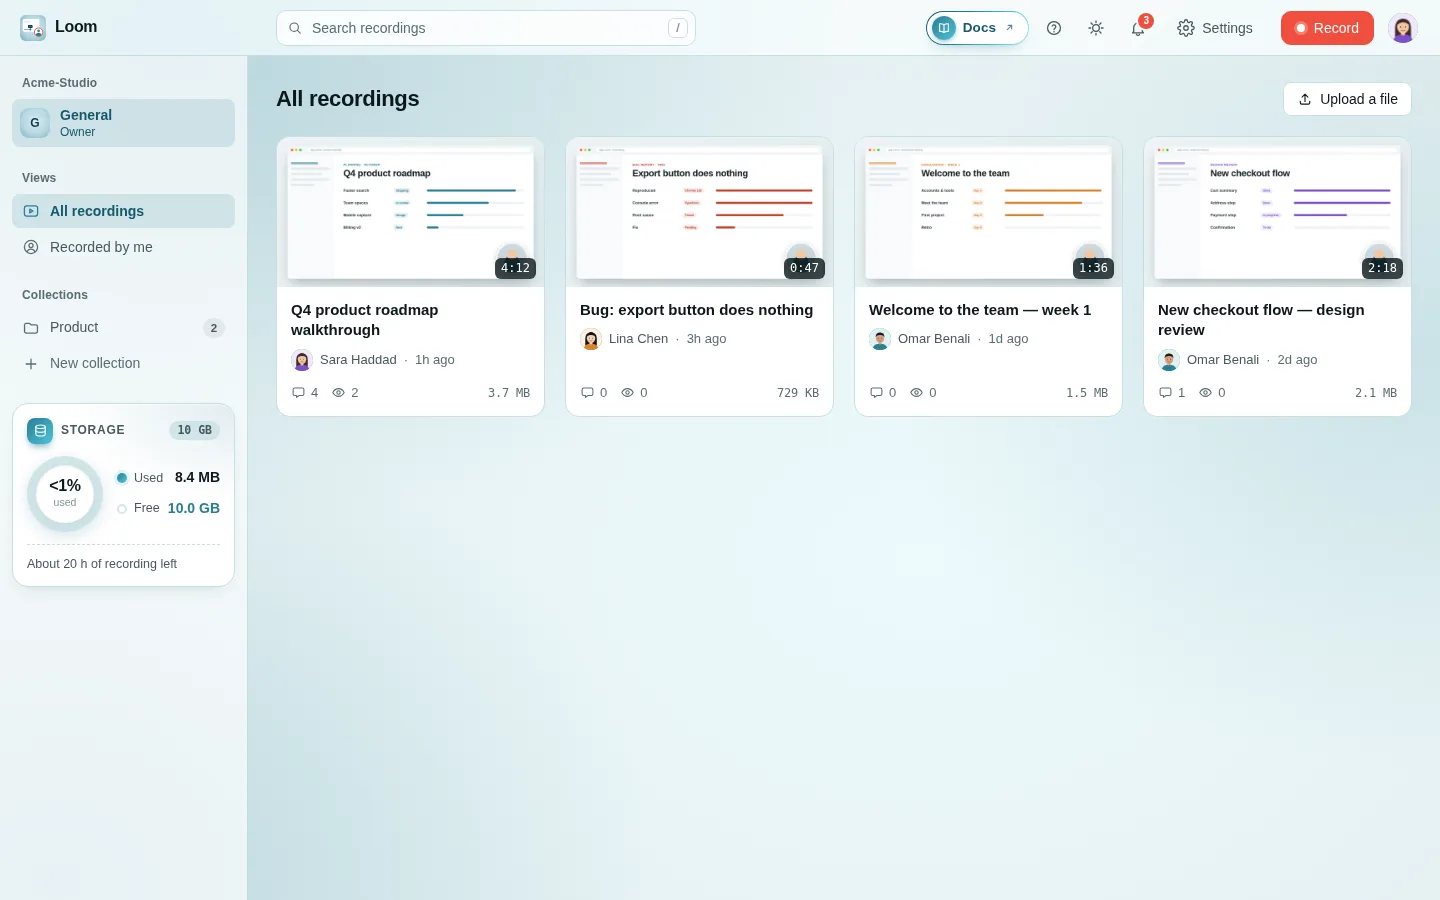The height and width of the screenshot is (900, 1440).
Task: Open title 'New checkout flow — design review'
Action: tap(1261, 320)
